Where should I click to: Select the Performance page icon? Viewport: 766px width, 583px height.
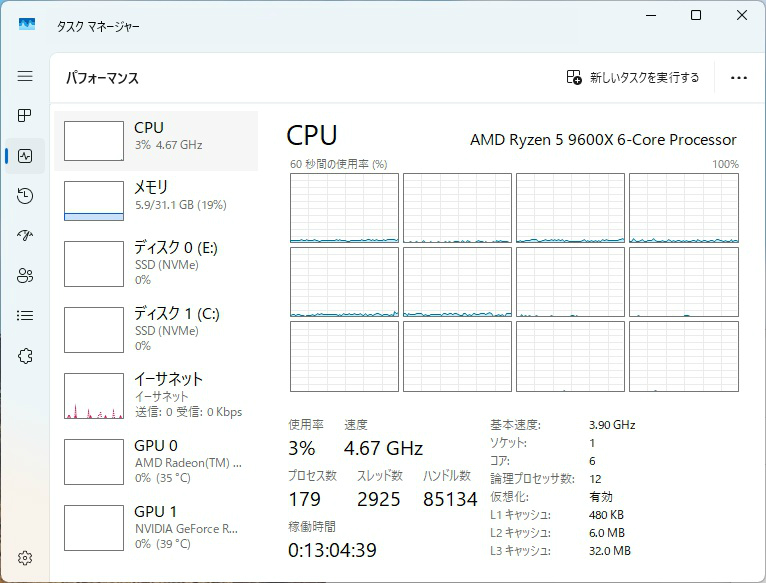(x=25, y=156)
